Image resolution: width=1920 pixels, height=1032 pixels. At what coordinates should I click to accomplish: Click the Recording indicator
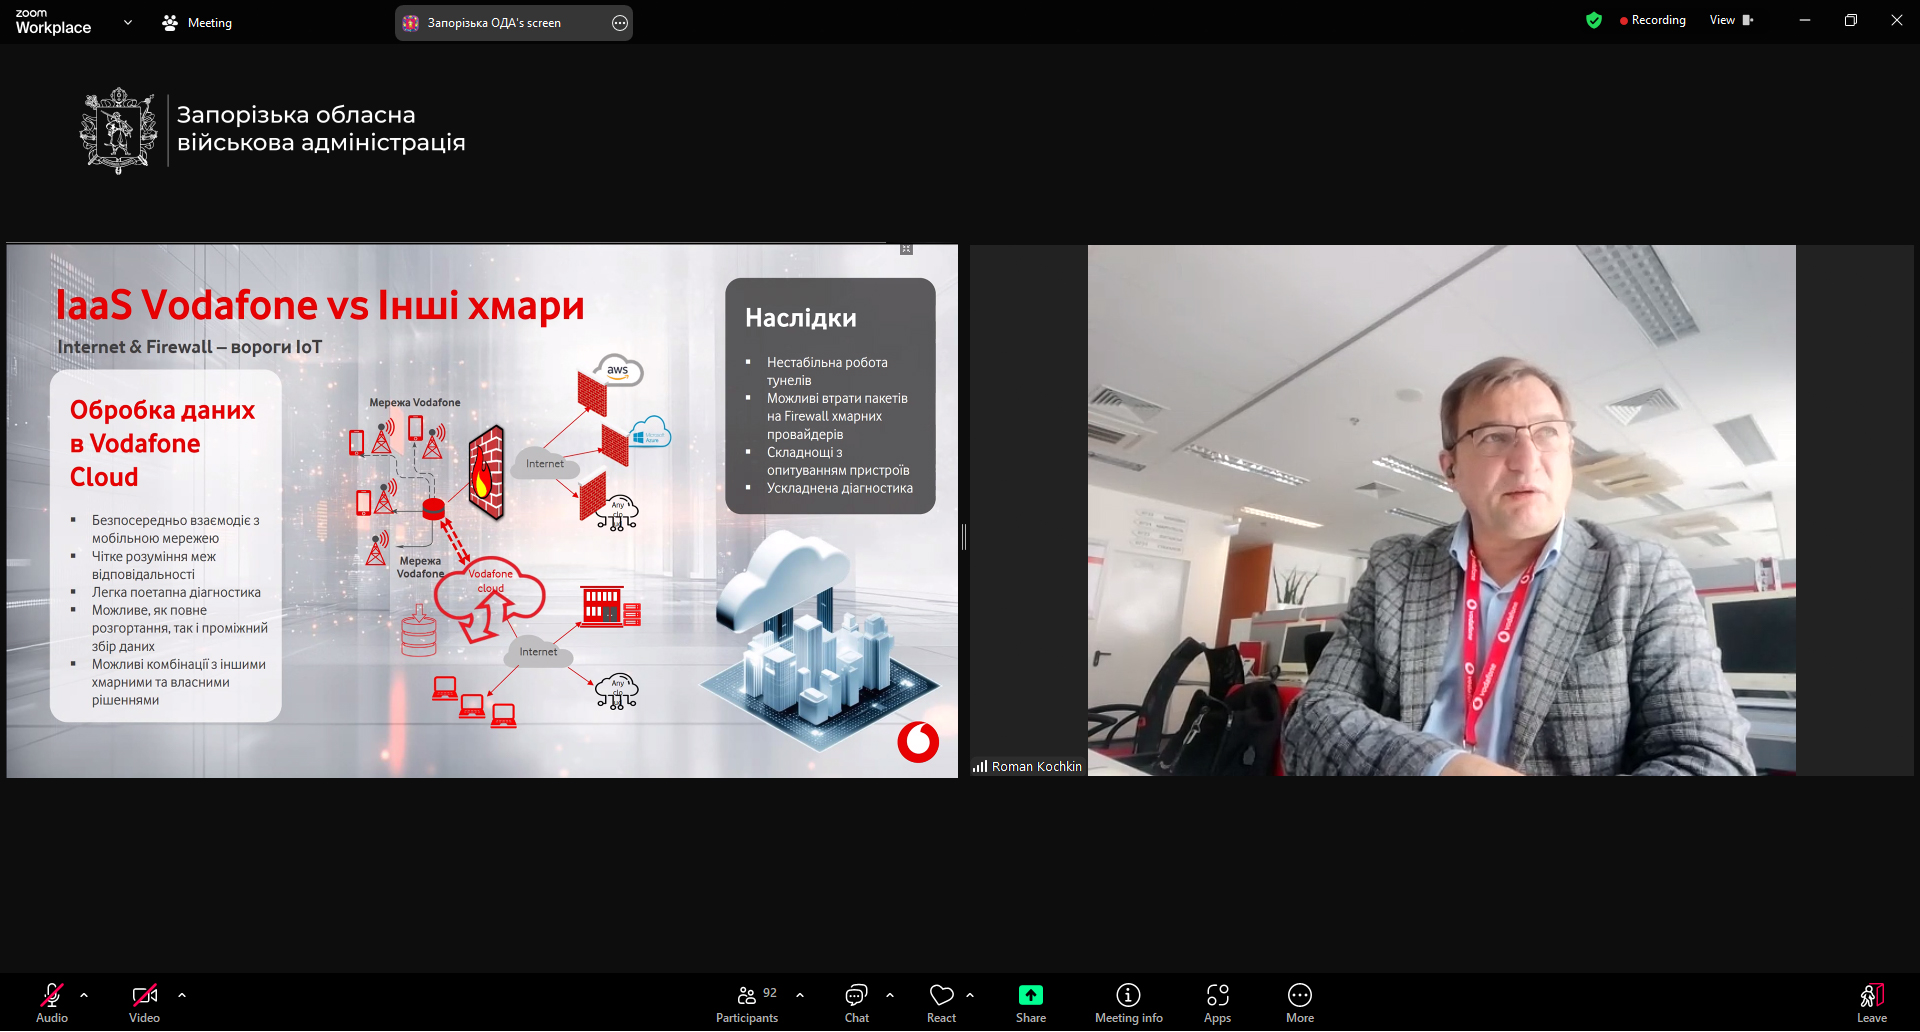point(1652,20)
